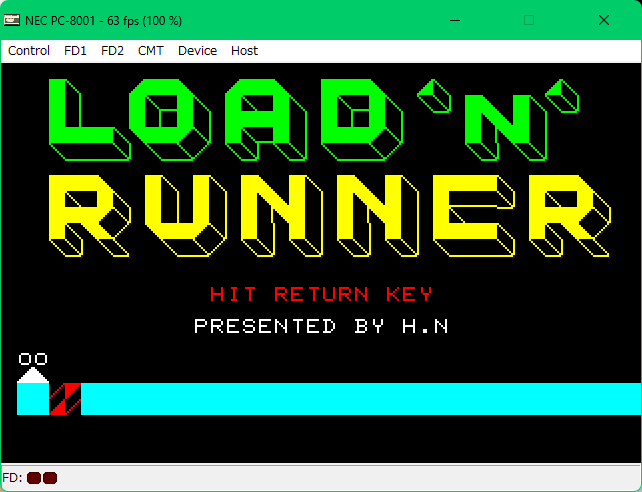Open the FD2 floppy drive menu

click(x=112, y=51)
